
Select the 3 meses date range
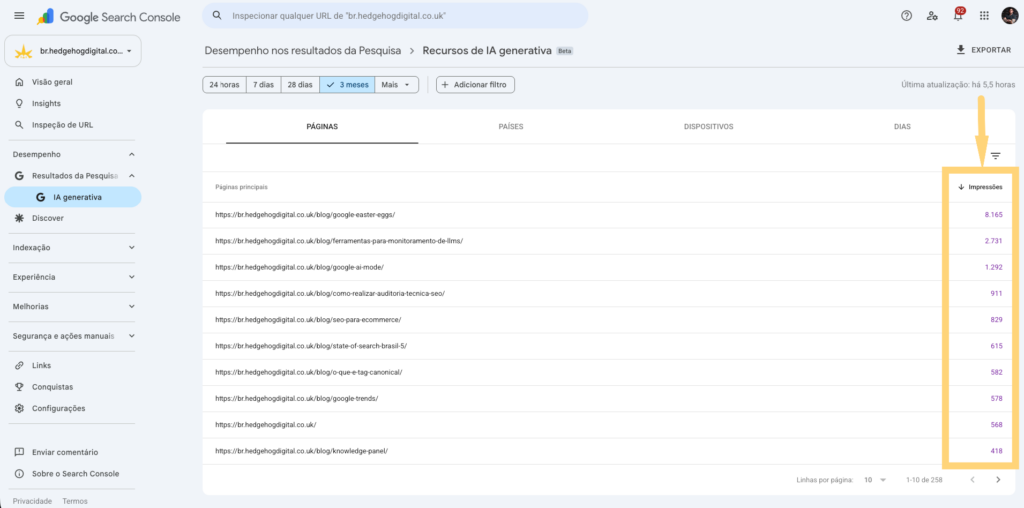click(x=347, y=85)
